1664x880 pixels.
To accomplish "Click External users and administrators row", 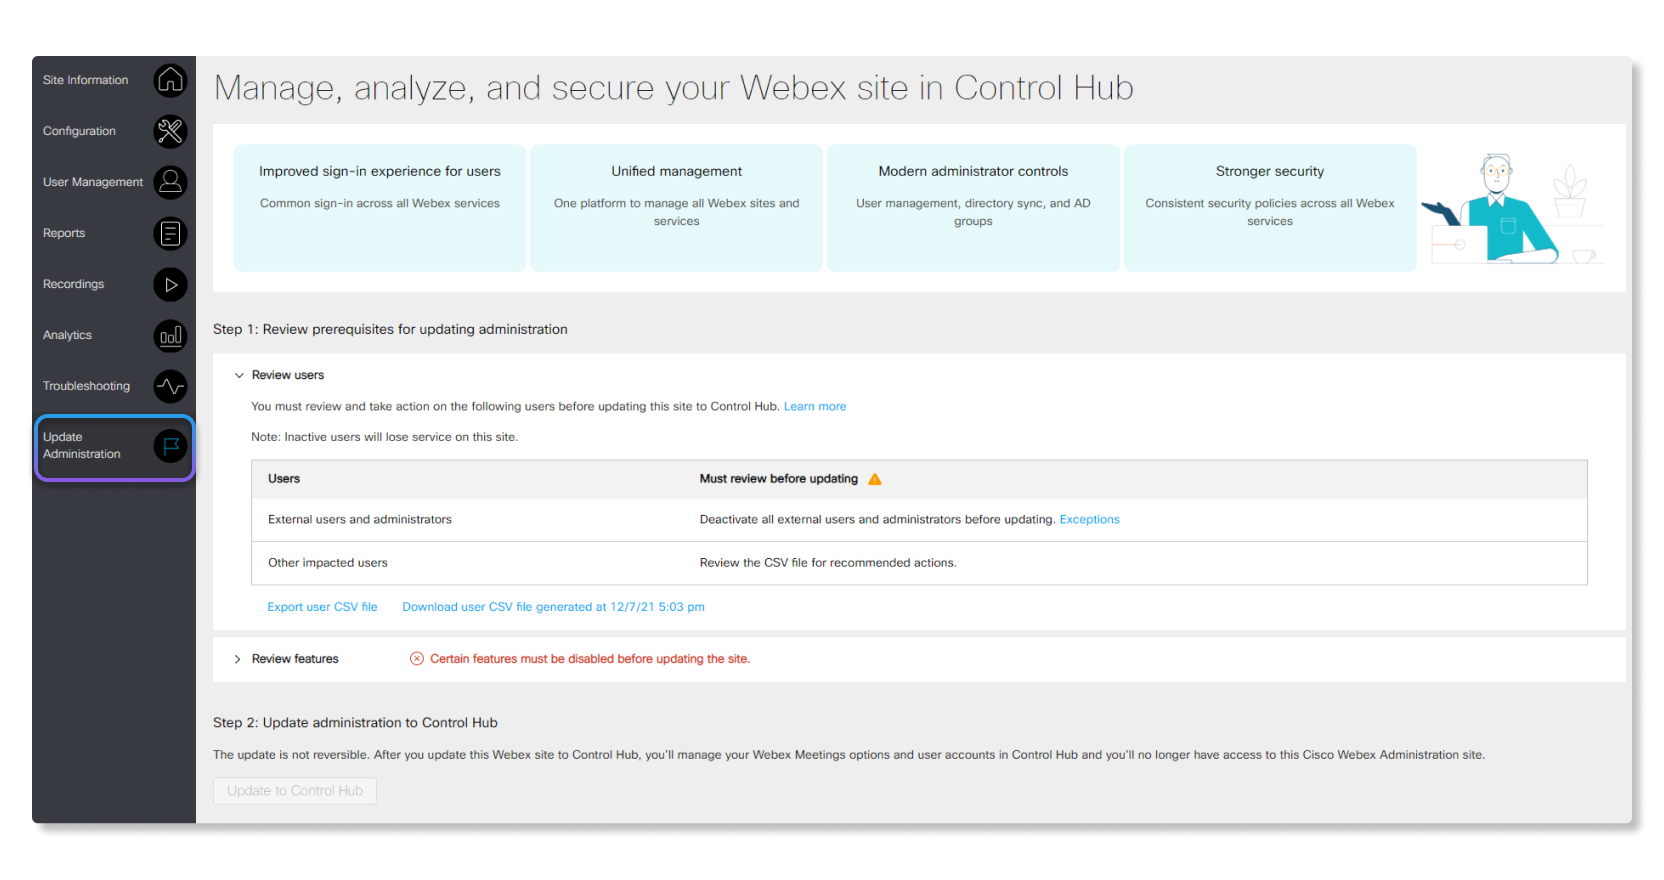I will [x=919, y=520].
